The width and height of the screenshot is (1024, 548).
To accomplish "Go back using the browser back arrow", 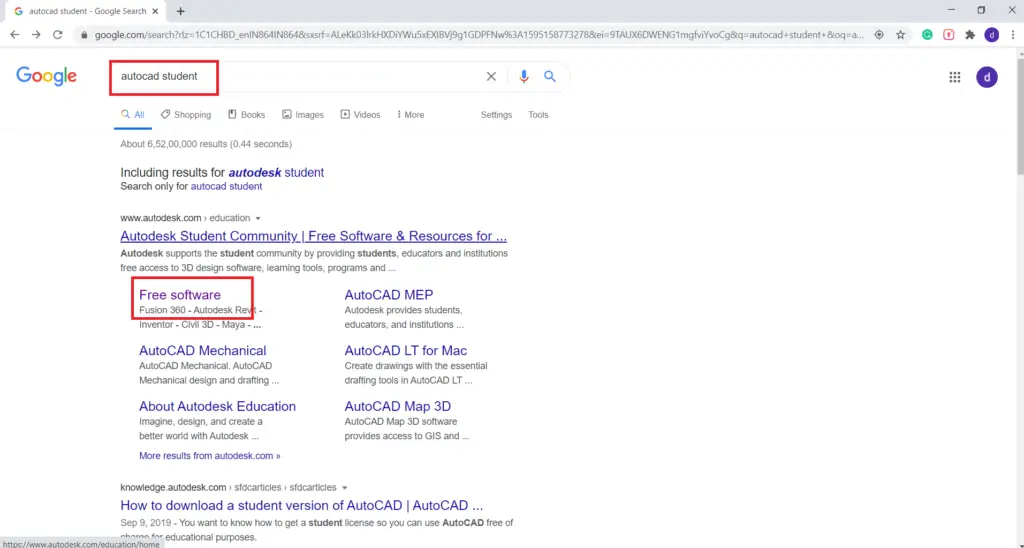I will 14,35.
